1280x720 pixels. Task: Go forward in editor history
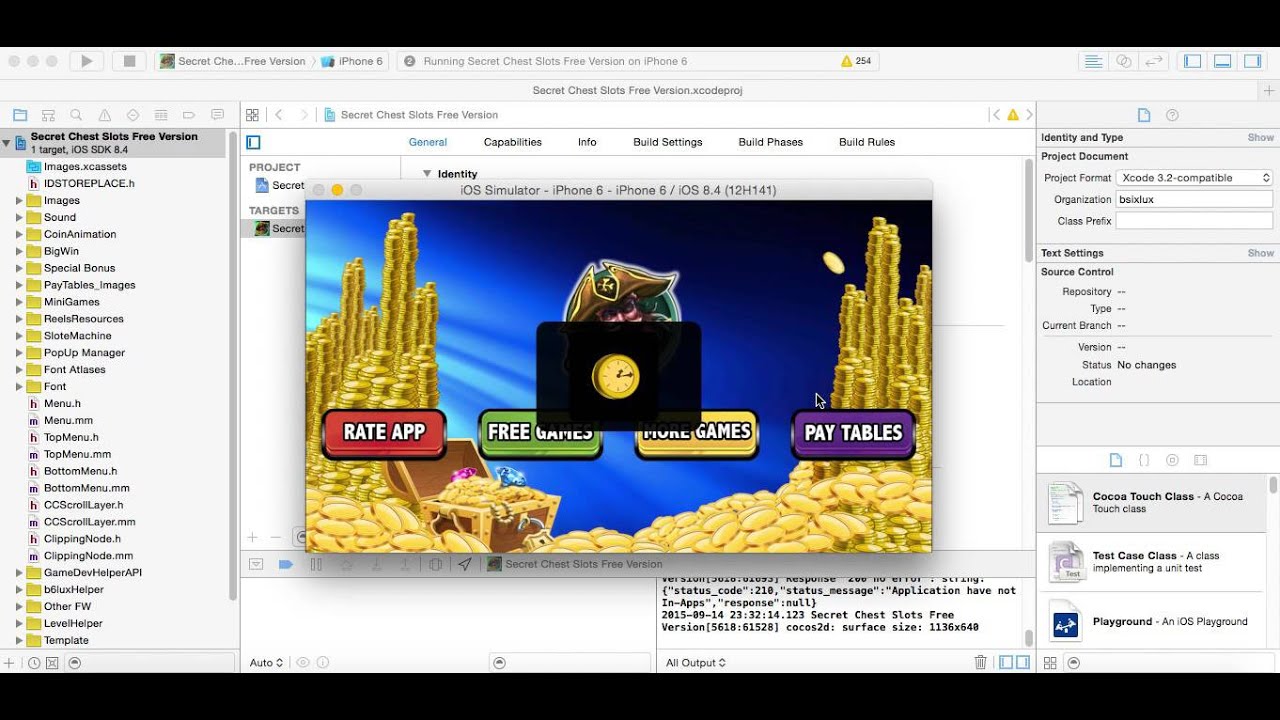(304, 115)
